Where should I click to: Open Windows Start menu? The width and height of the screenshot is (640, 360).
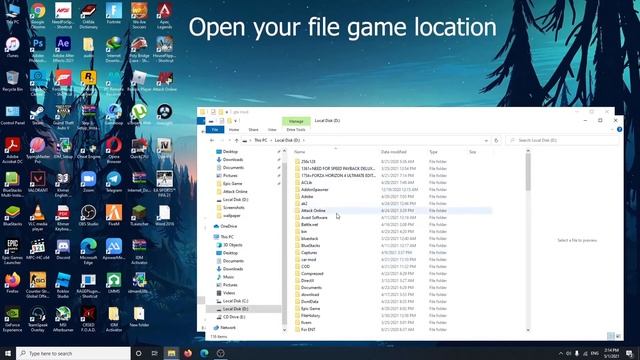click(8, 353)
